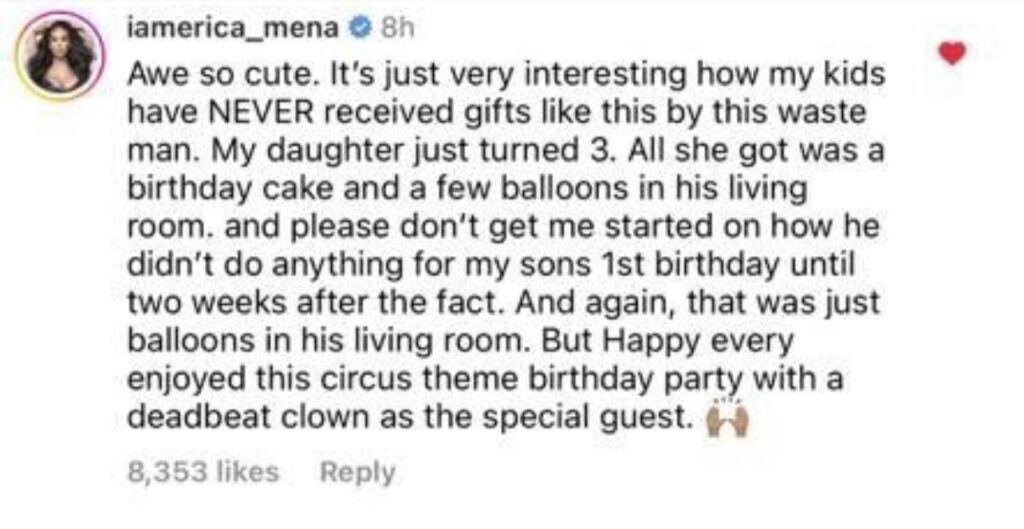1024x529 pixels.
Task: Open the iamerica_mena username link
Action: (x=235, y=29)
